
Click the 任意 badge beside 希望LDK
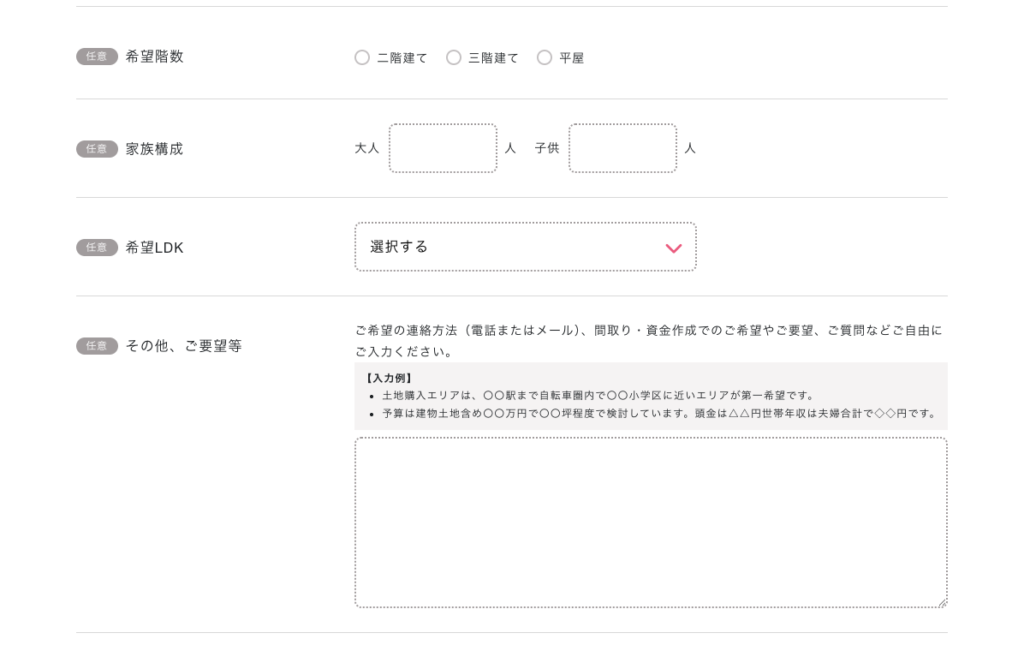(96, 247)
